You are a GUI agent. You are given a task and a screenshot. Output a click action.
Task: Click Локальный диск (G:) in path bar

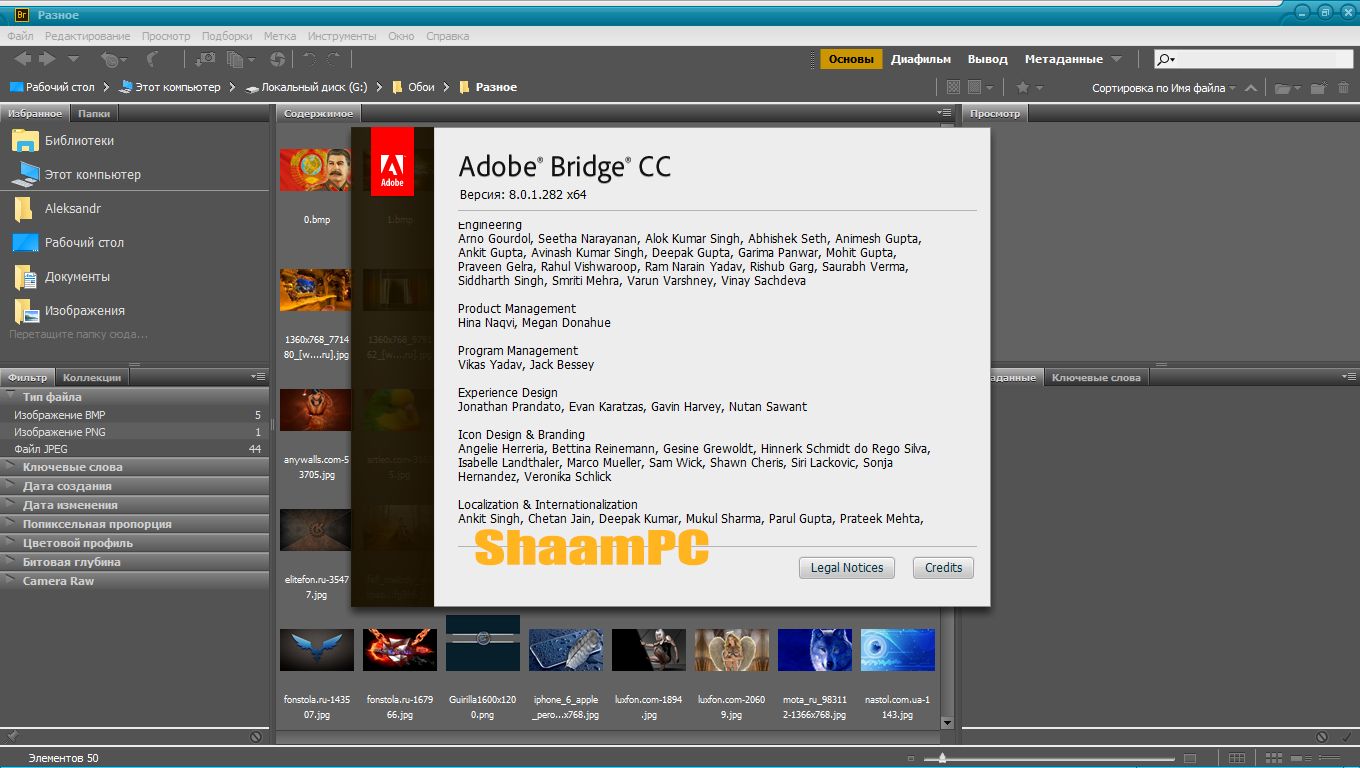(x=307, y=87)
